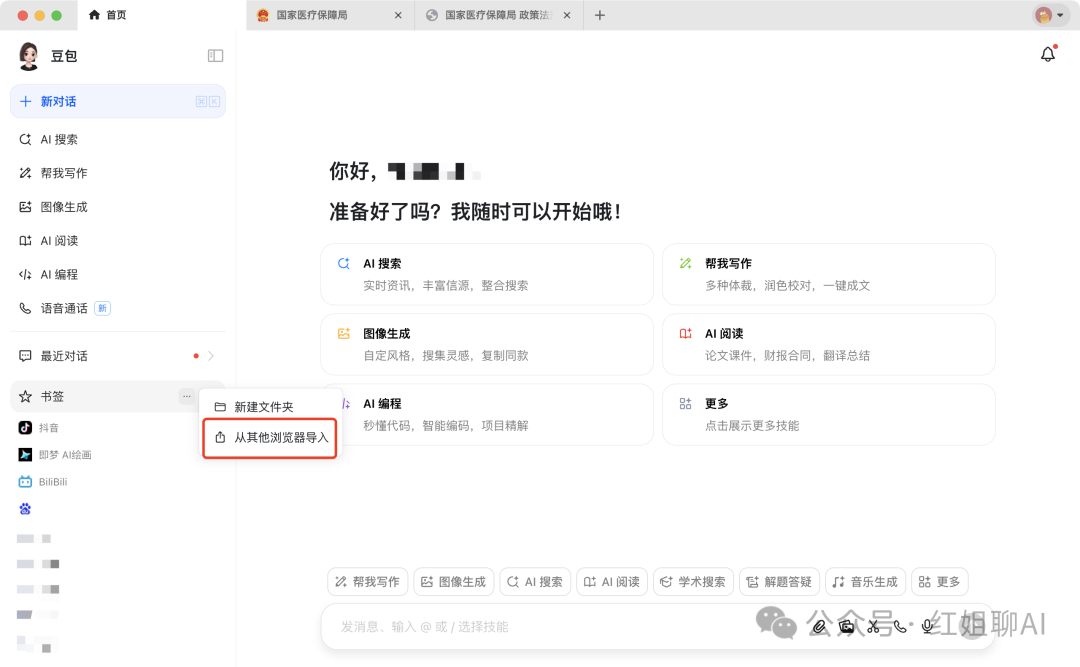Choose 从其他浏览器导入 from the menu
This screenshot has height=667, width=1080.
[269, 438]
